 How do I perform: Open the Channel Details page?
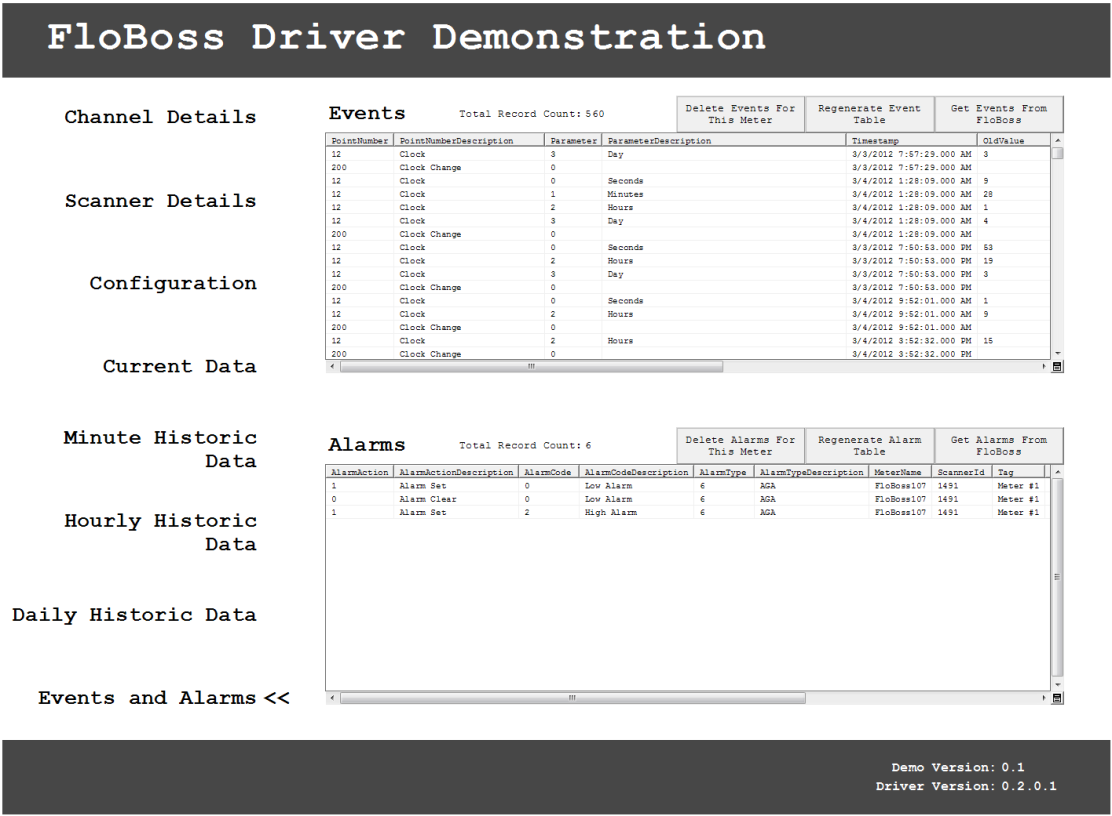pos(160,117)
